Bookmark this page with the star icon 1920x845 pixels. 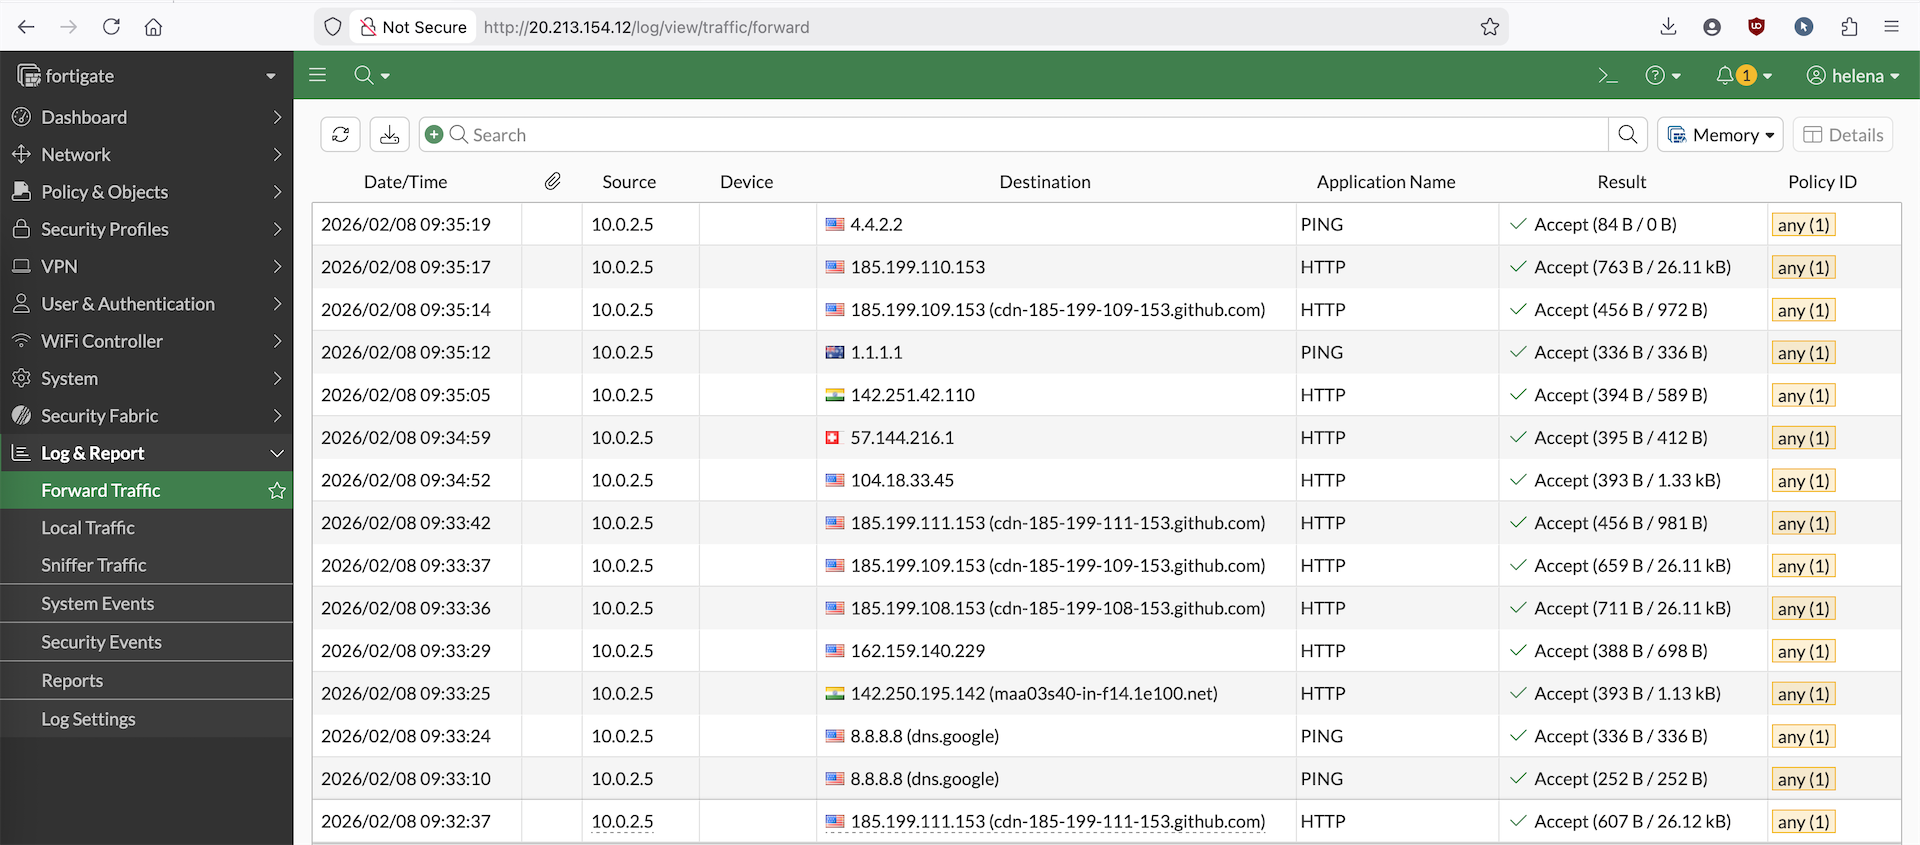1490,27
